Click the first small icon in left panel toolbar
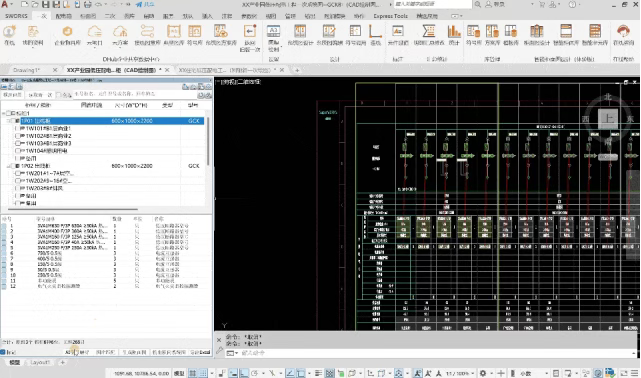 pos(4,87)
